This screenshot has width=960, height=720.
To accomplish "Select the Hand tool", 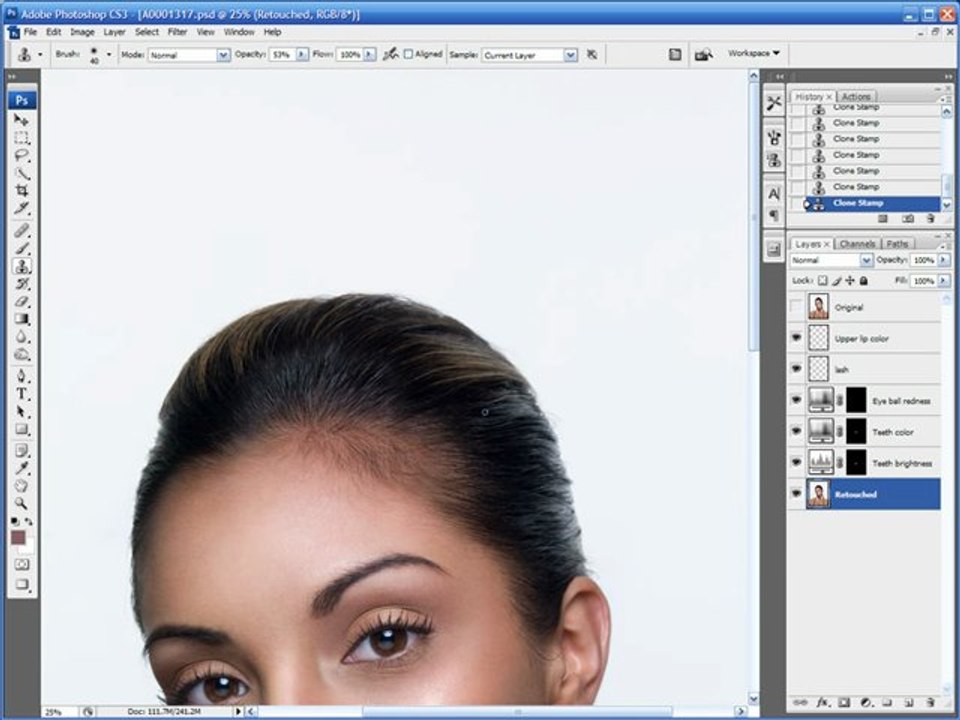I will 21,487.
